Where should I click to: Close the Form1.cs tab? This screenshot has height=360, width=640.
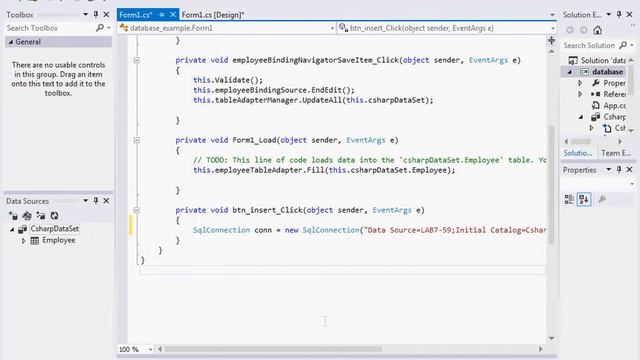173,15
